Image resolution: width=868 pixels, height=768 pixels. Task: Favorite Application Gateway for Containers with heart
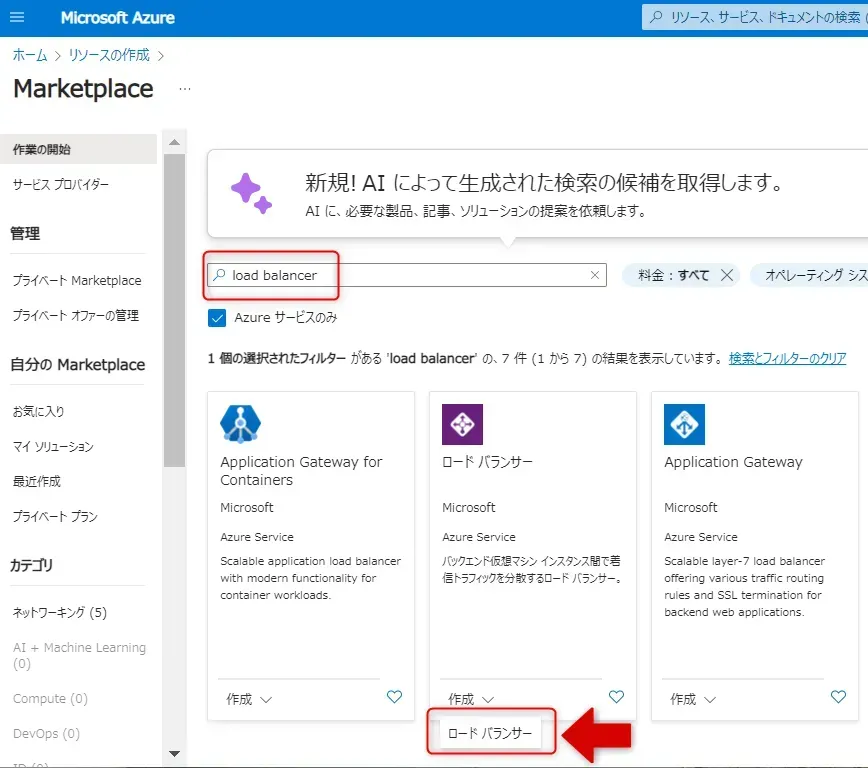click(394, 697)
